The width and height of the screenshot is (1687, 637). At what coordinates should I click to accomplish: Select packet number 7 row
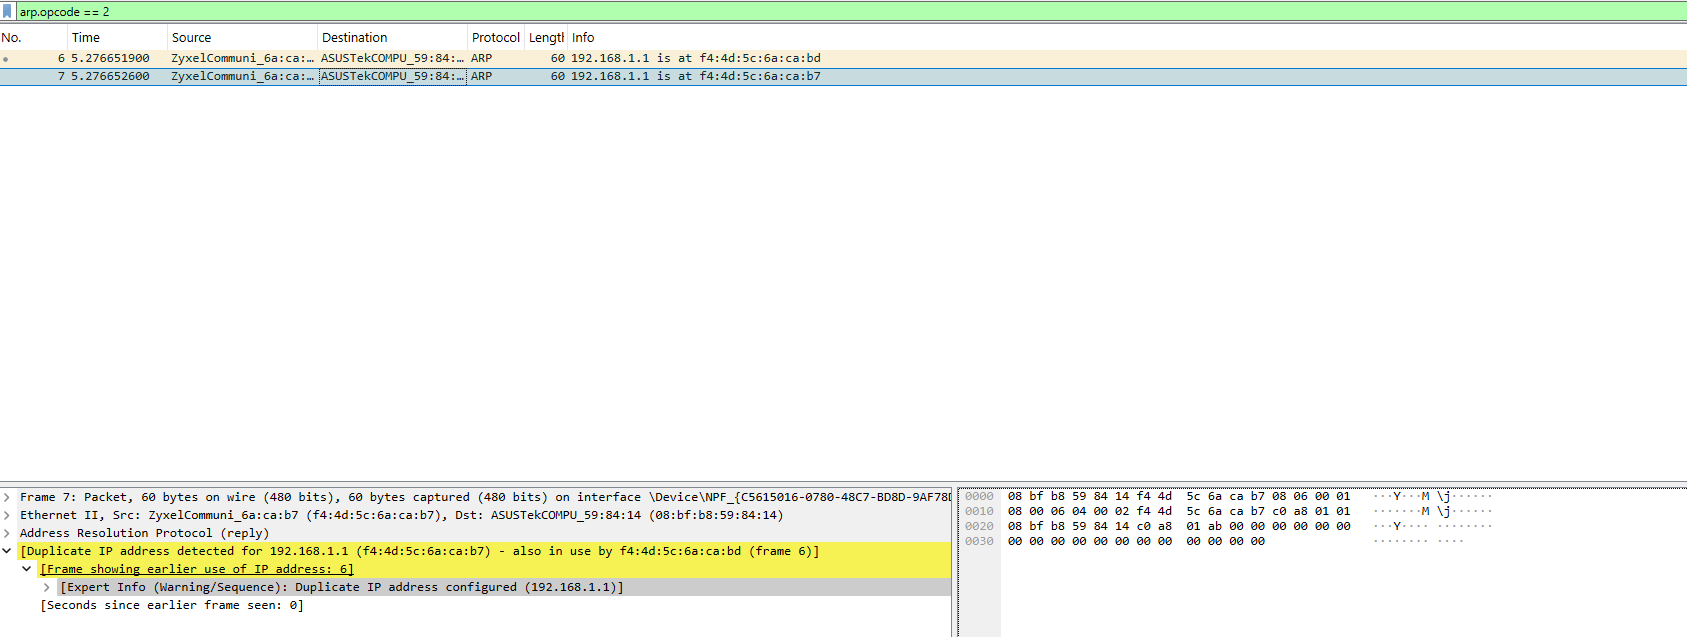(x=843, y=76)
